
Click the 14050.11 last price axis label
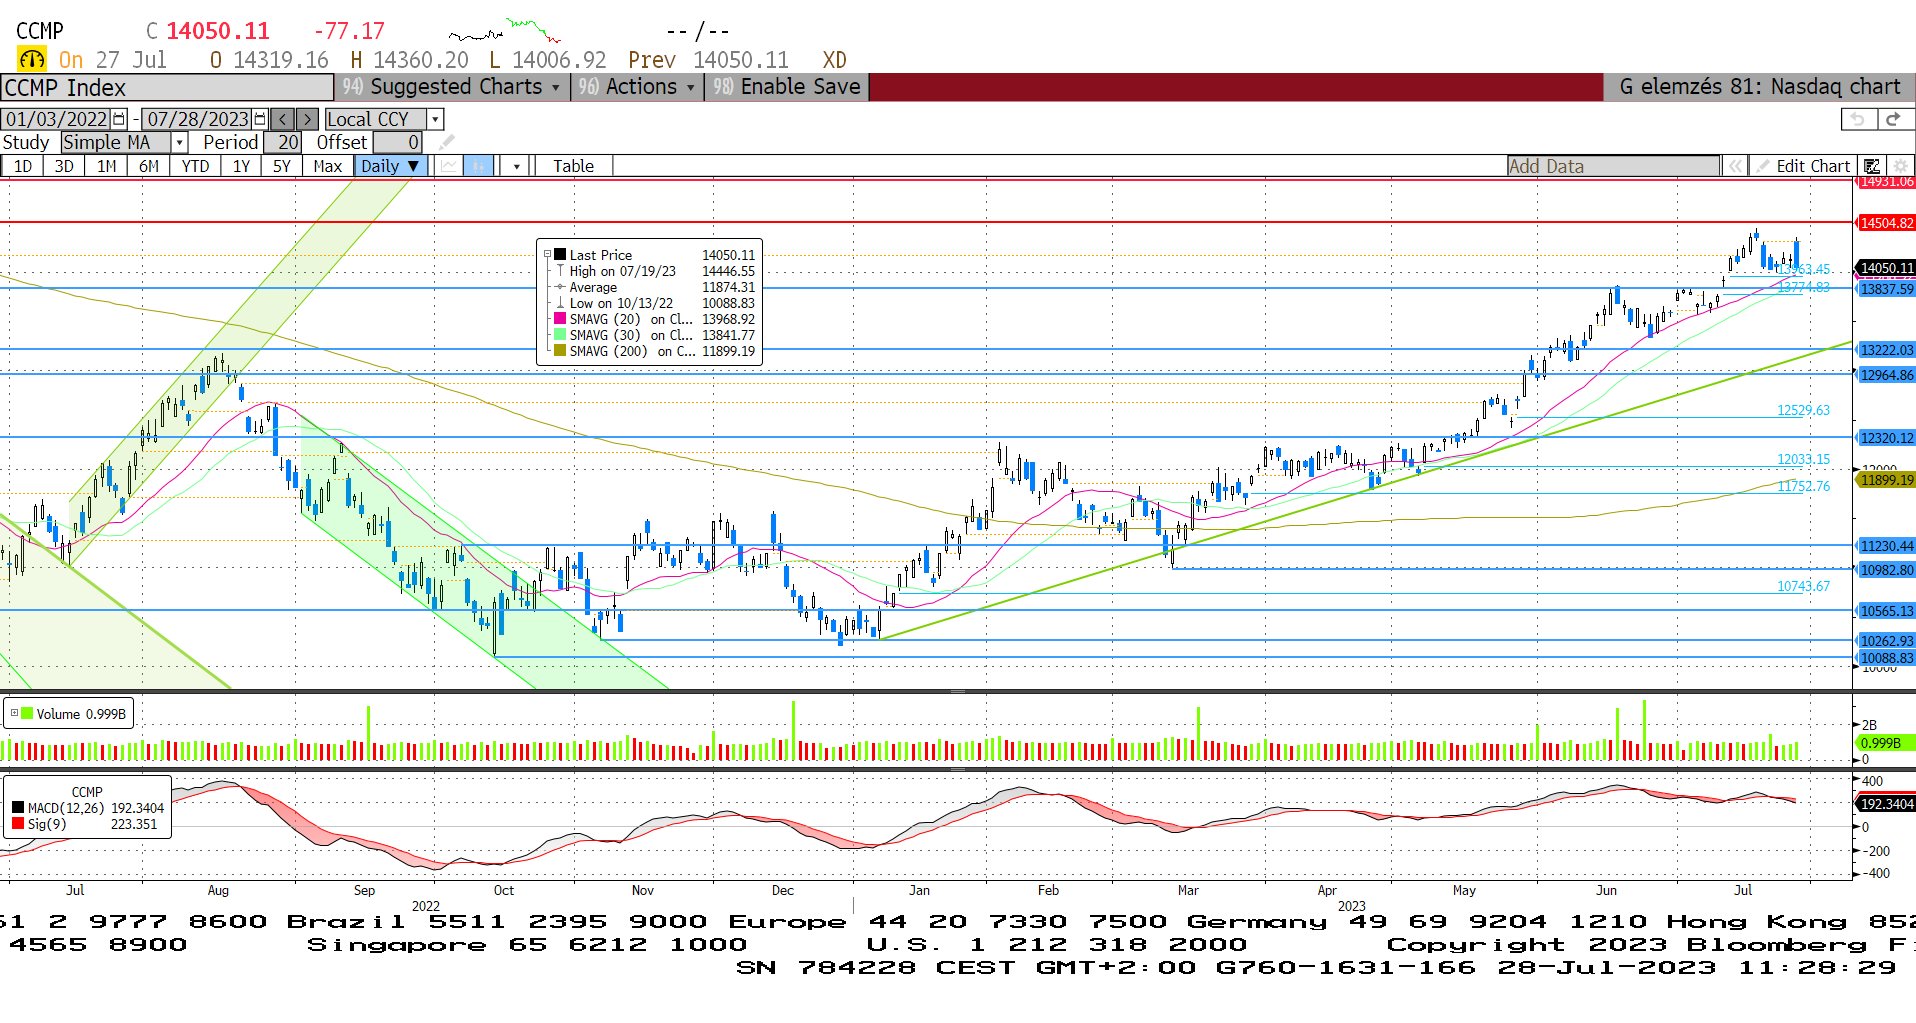tap(1886, 268)
